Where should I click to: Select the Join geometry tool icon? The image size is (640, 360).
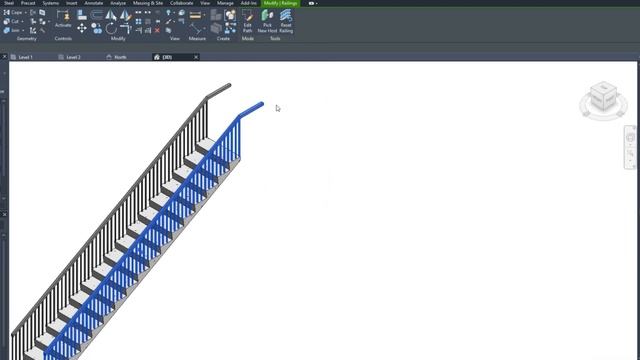coord(7,30)
